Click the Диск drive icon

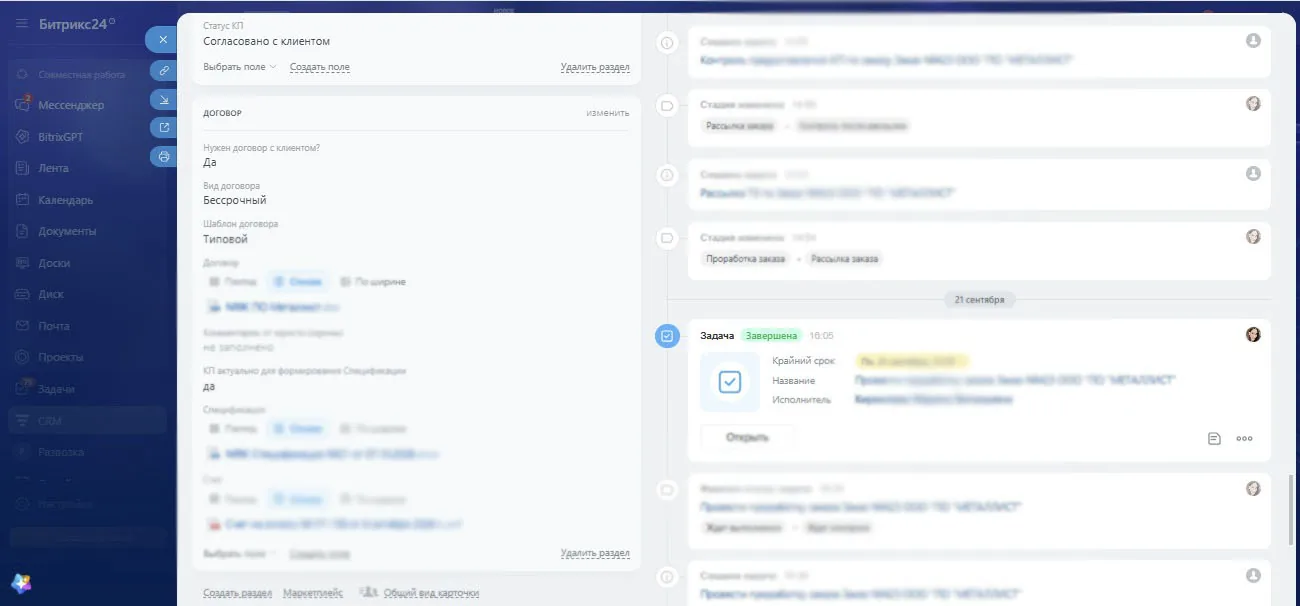pos(22,294)
